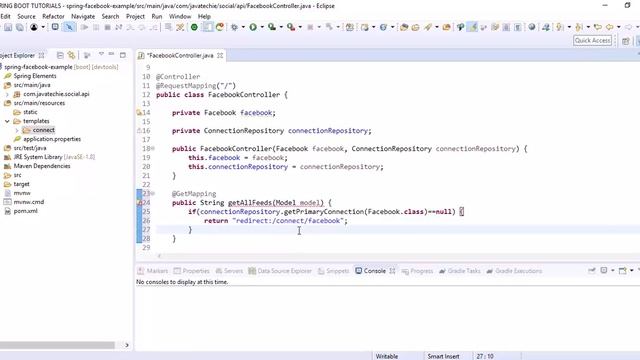Click the Open Console icon in Console view
This screenshot has height=360, width=640.
622,271
